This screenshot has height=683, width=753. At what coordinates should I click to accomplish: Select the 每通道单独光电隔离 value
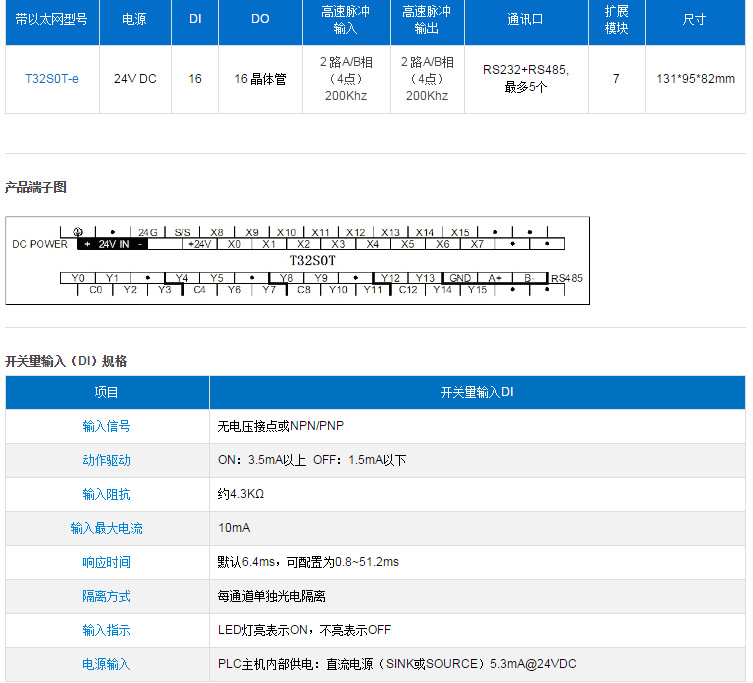(x=271, y=596)
